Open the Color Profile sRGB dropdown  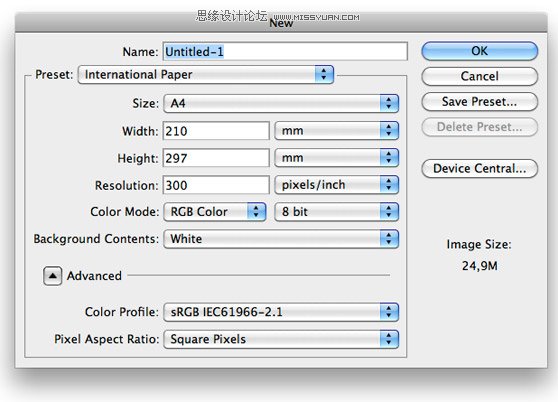(x=281, y=312)
